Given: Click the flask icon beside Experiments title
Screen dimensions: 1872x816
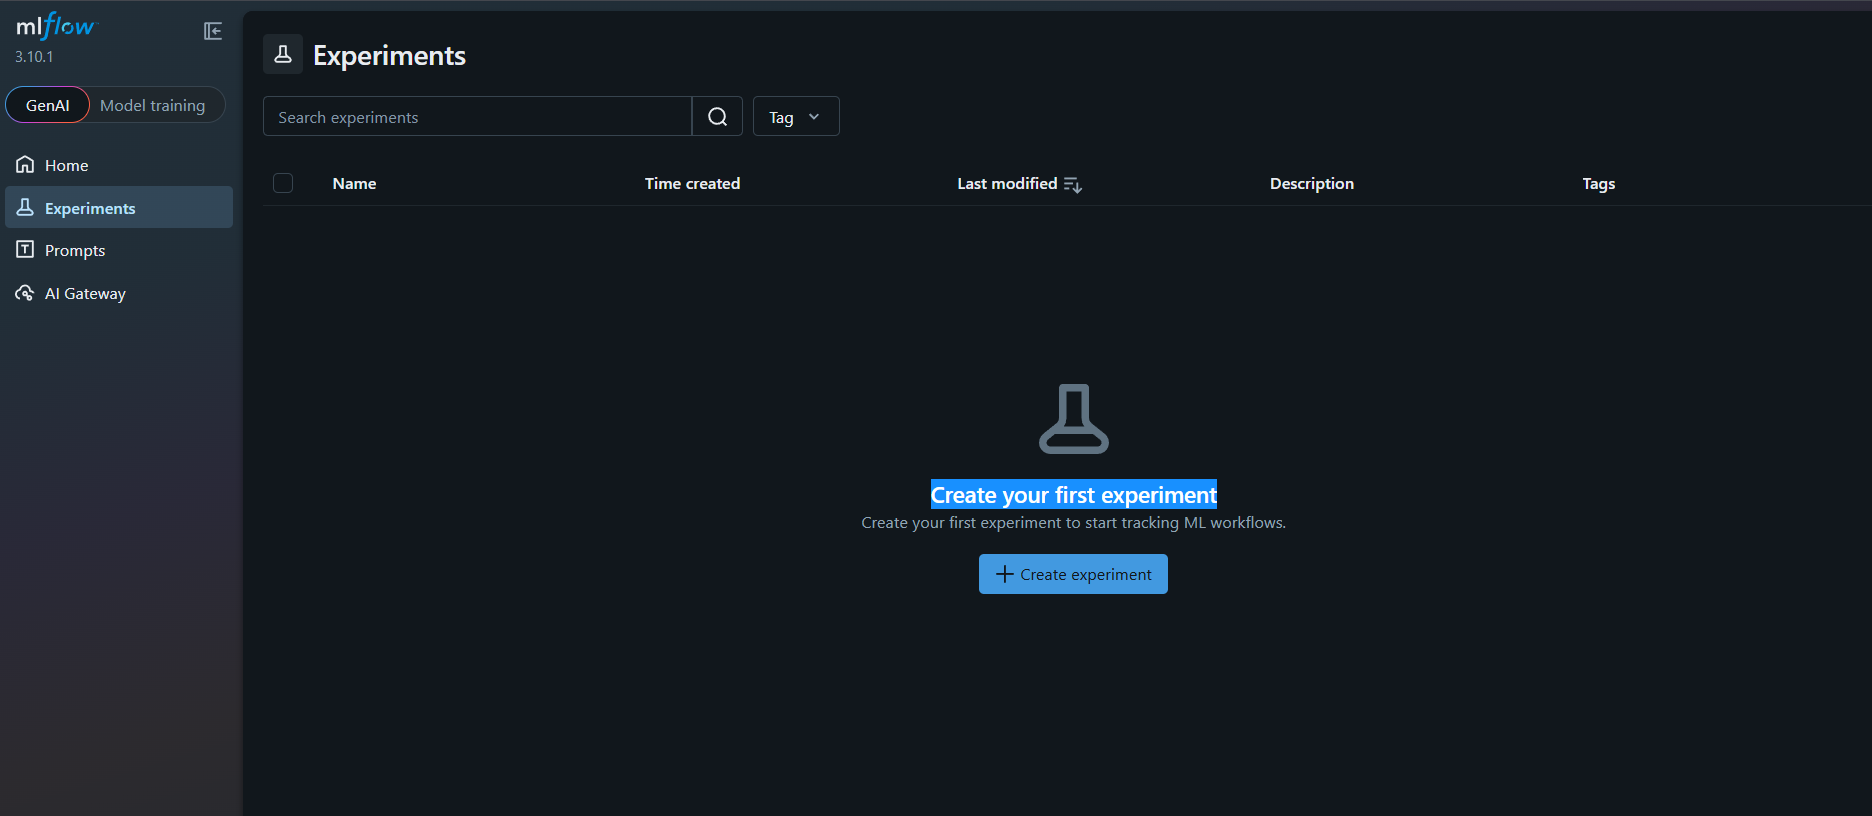Looking at the screenshot, I should tap(283, 54).
